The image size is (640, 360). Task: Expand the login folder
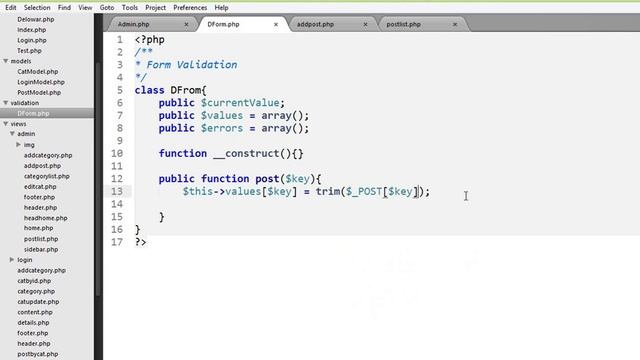coord(12,260)
